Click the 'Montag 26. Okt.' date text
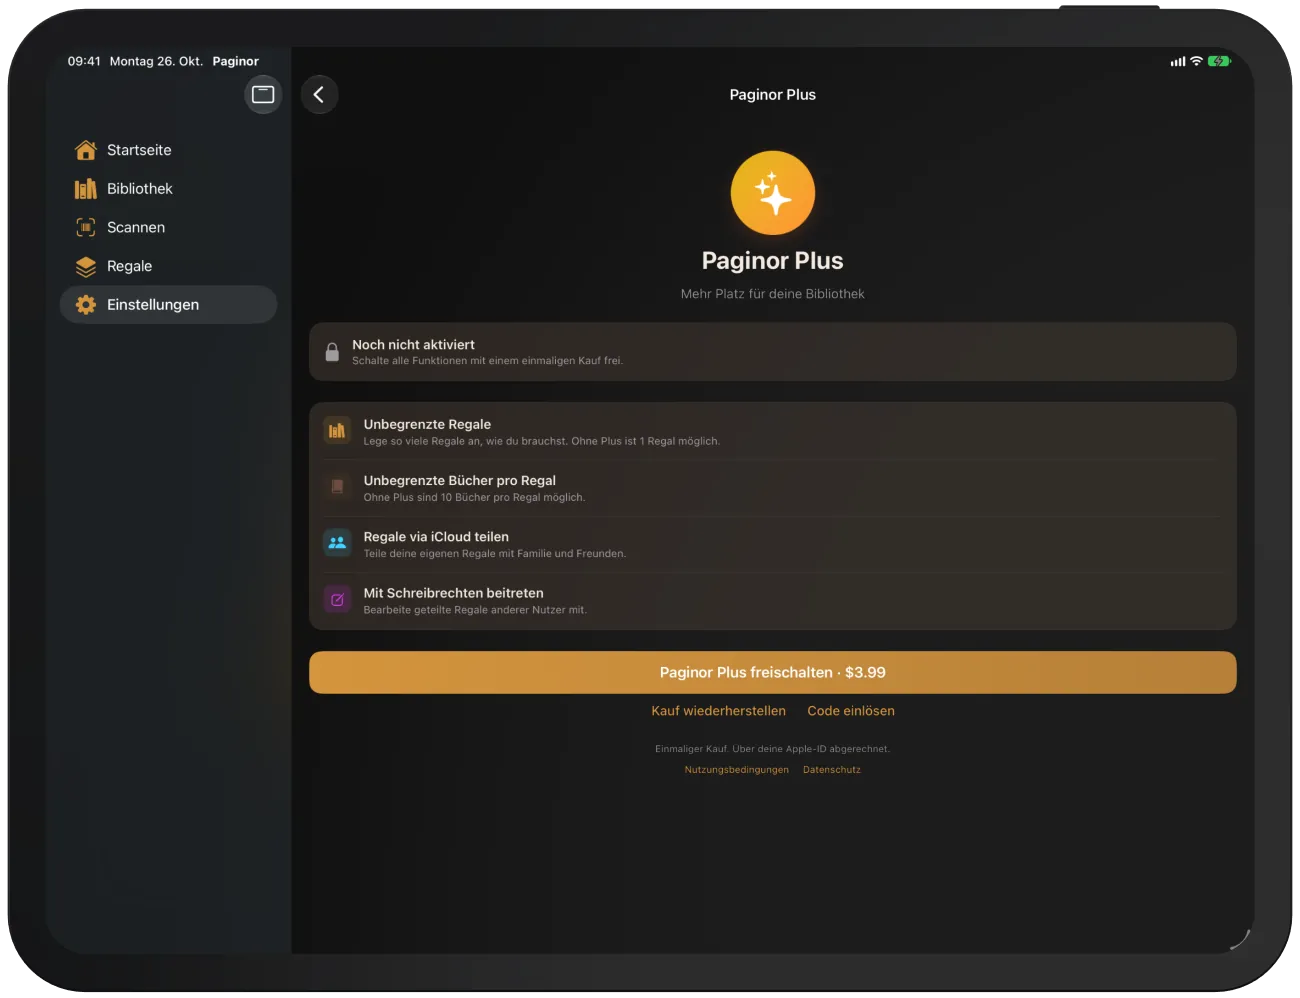The width and height of the screenshot is (1300, 998). pos(156,61)
